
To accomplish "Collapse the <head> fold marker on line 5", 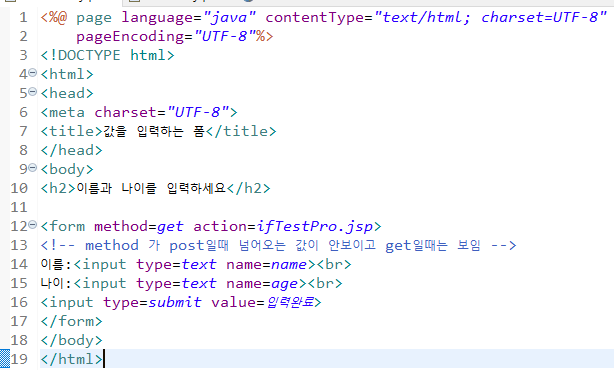I will coord(33,92).
